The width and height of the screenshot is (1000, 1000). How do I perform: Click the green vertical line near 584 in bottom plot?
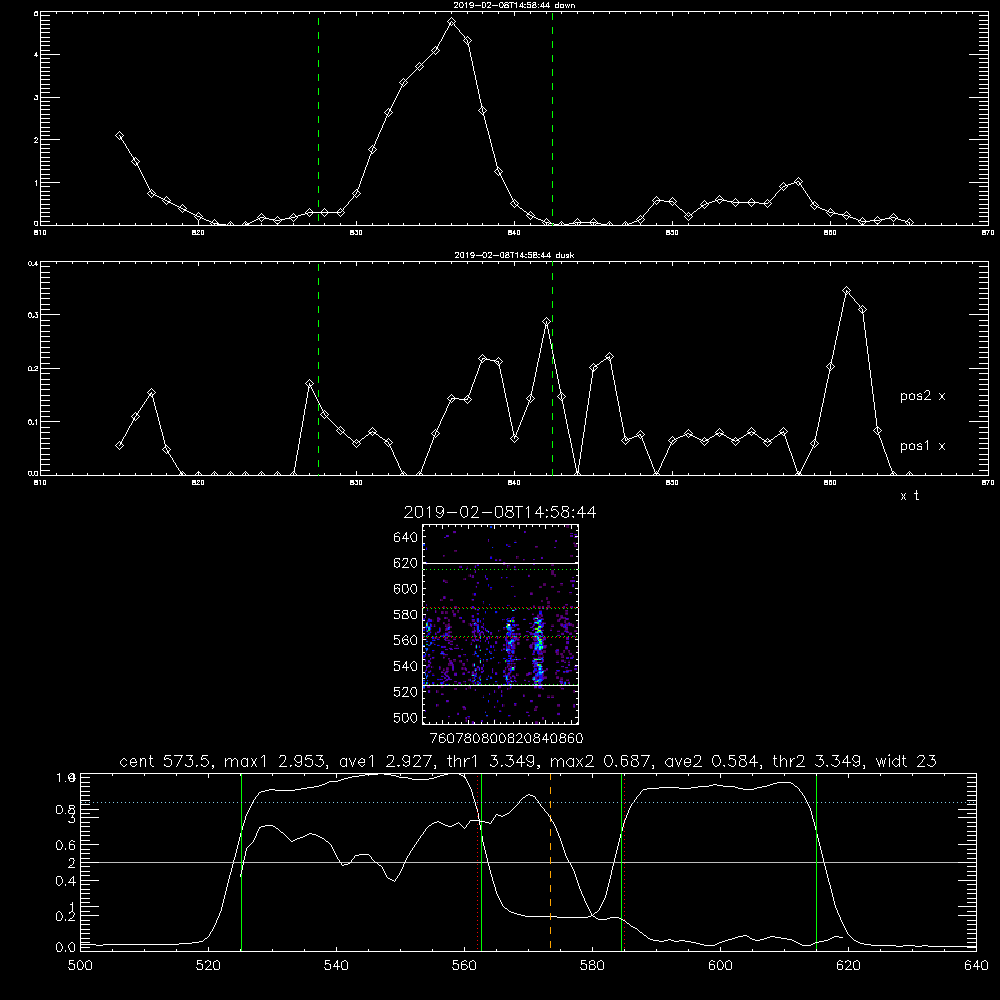[621, 862]
